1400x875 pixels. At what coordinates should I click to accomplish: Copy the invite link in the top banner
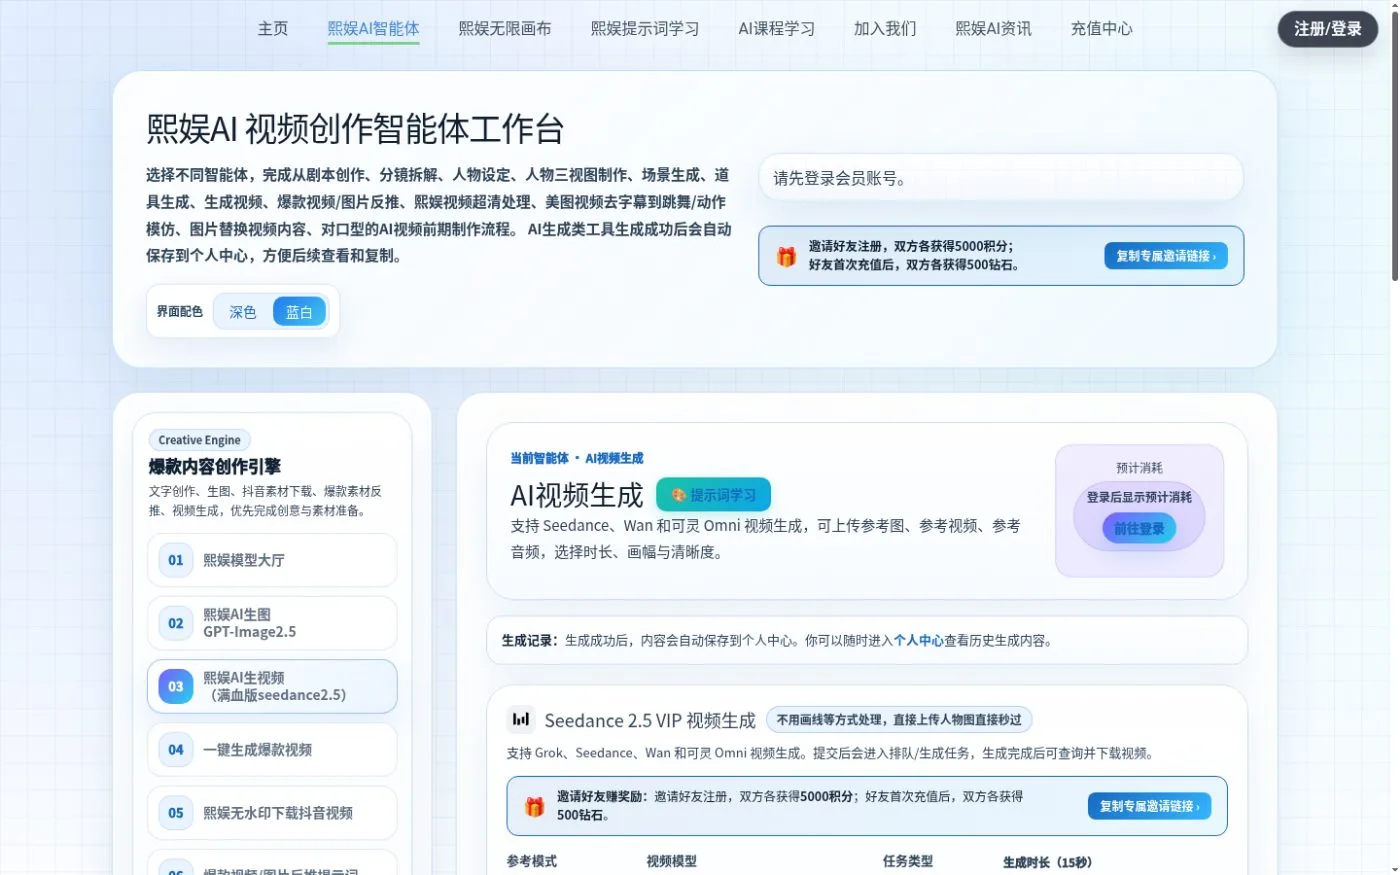1166,256
